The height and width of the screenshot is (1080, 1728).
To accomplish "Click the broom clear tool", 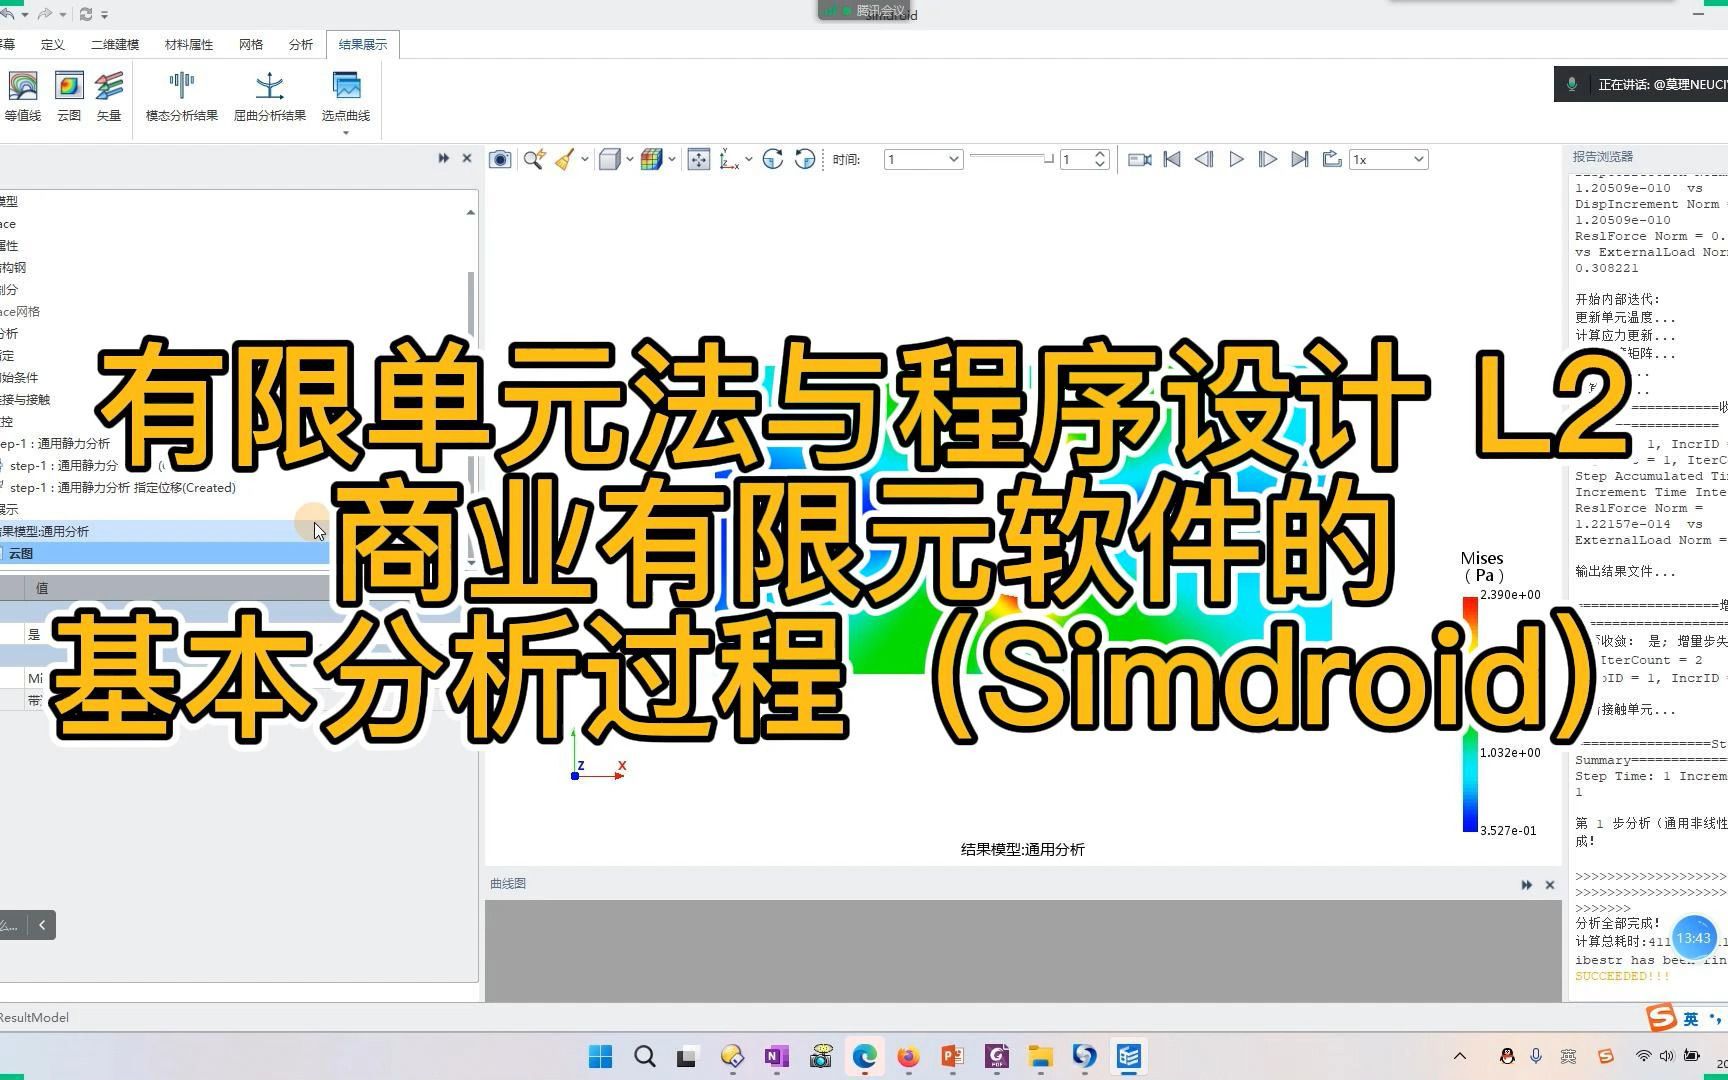I will pyautogui.click(x=565, y=159).
